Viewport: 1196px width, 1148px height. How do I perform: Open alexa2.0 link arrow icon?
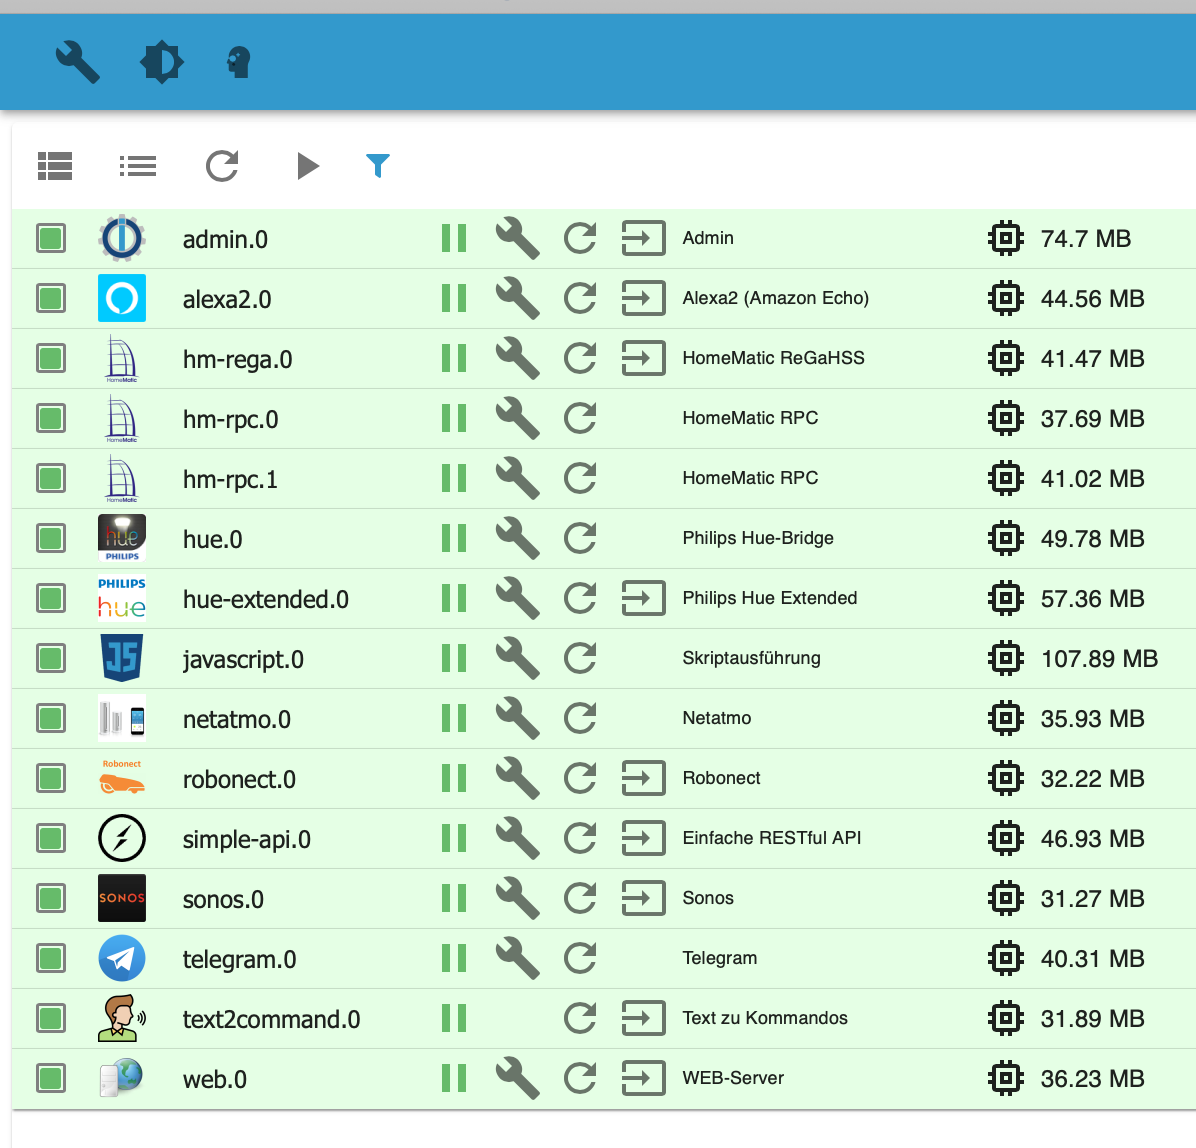tap(644, 298)
